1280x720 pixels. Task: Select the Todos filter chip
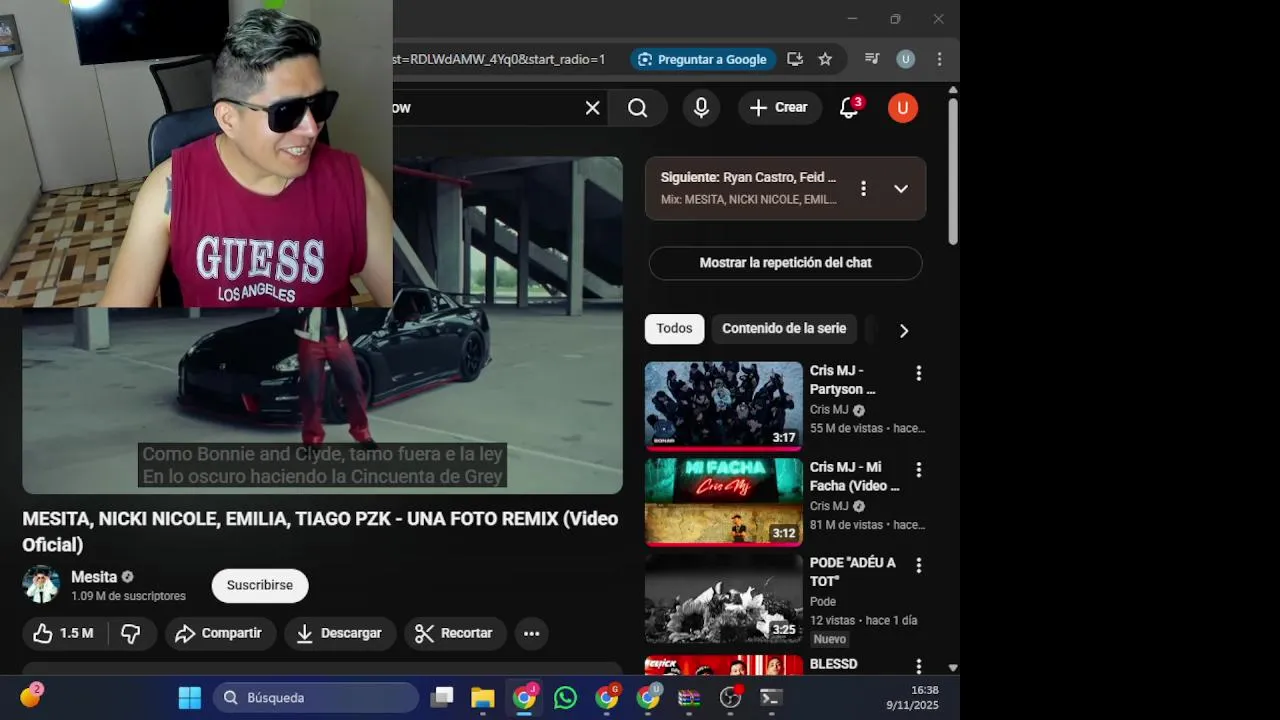[674, 329]
